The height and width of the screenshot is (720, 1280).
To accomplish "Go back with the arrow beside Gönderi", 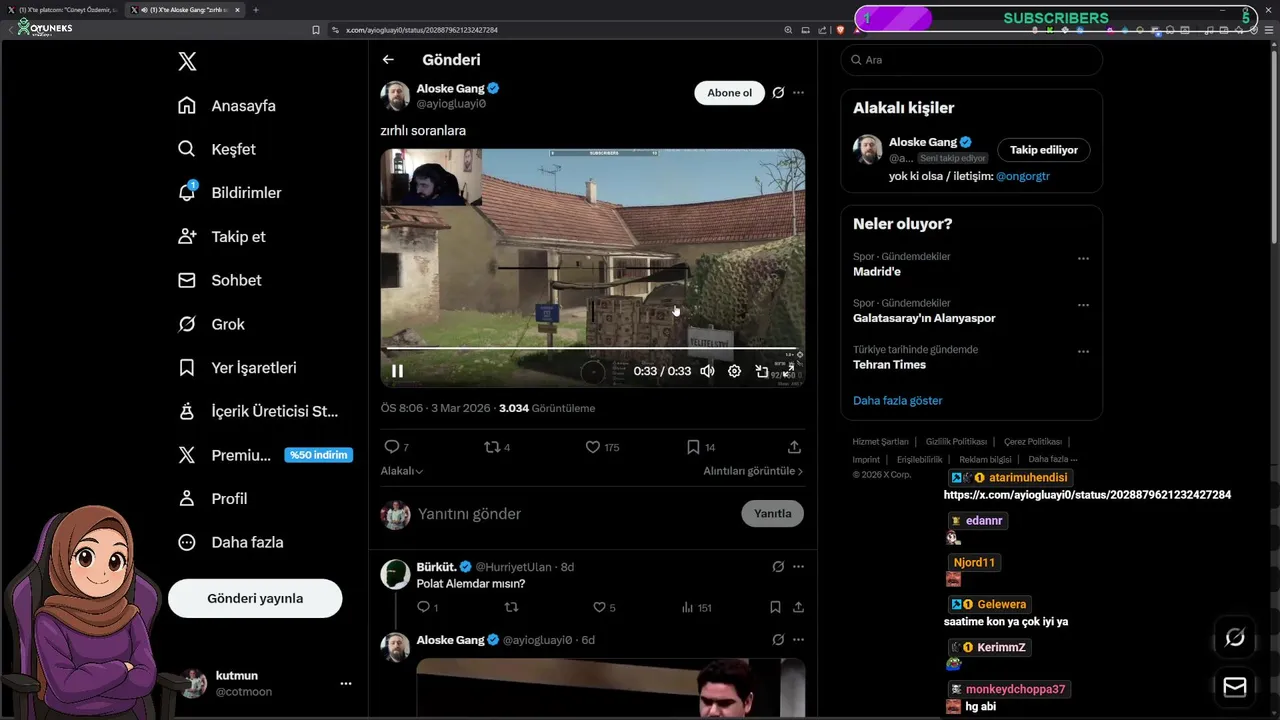I will [x=388, y=60].
